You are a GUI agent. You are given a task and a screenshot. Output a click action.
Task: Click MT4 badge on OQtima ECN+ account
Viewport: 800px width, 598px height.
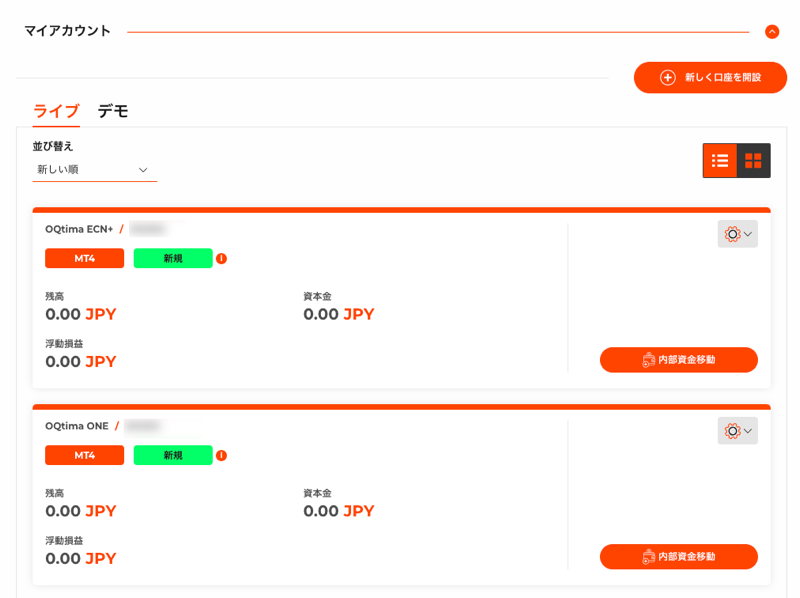(85, 259)
